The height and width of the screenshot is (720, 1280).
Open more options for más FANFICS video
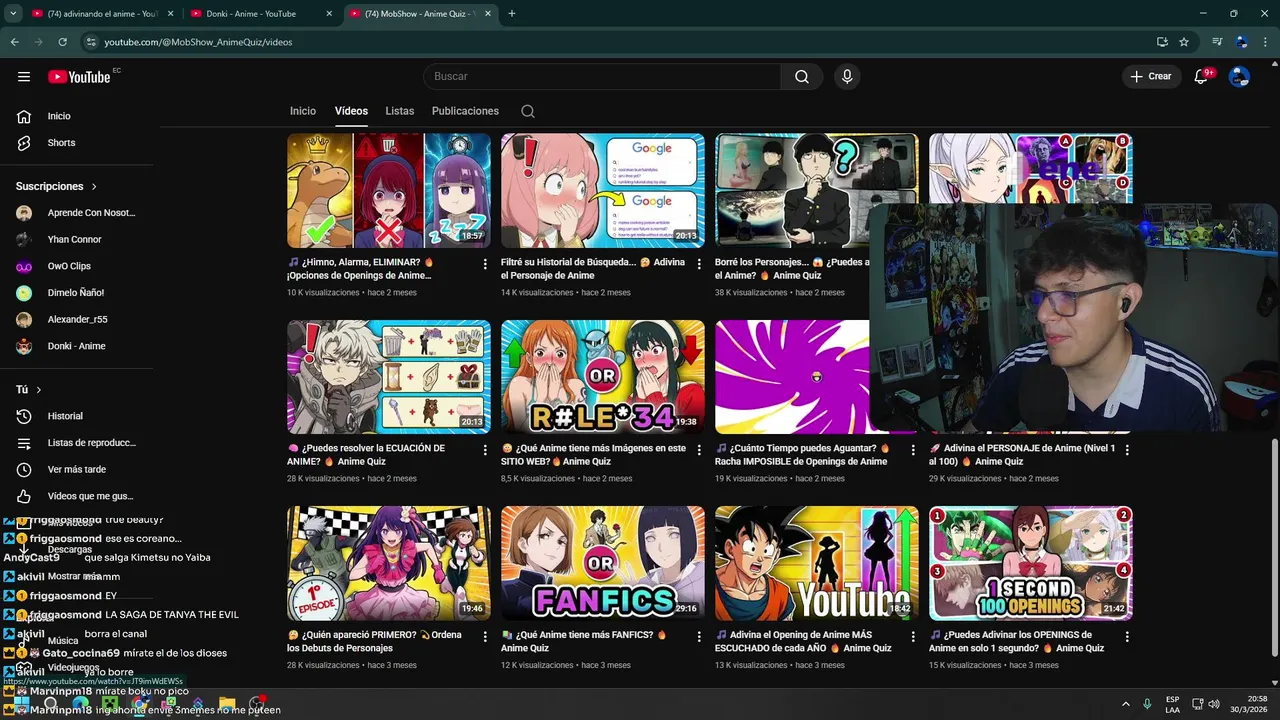coord(699,636)
